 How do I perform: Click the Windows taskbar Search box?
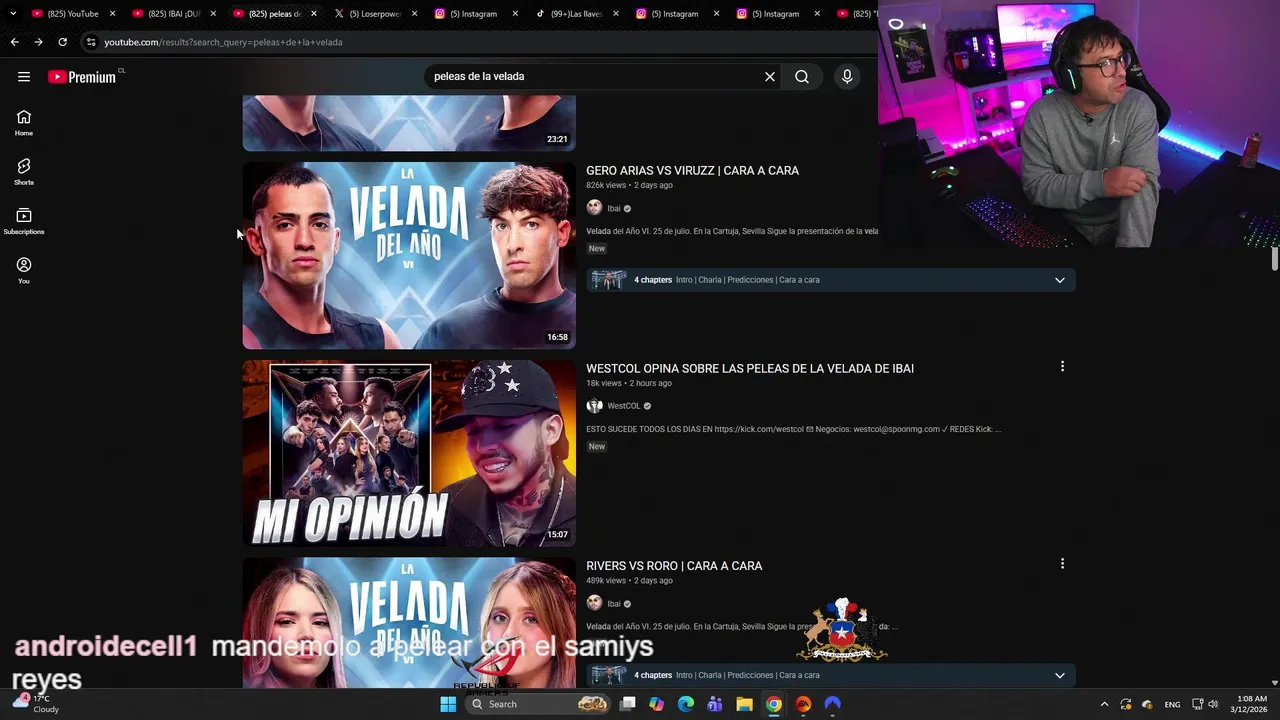(540, 704)
